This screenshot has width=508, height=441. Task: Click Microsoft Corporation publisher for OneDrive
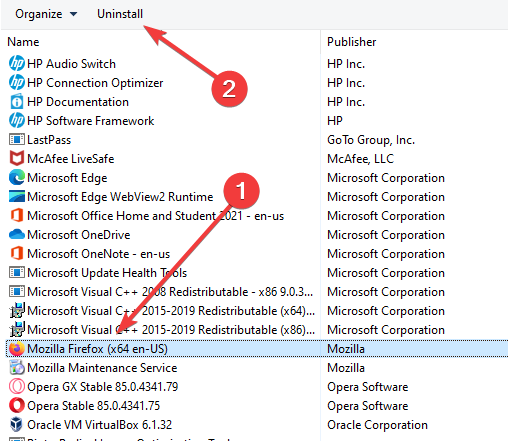click(x=386, y=235)
